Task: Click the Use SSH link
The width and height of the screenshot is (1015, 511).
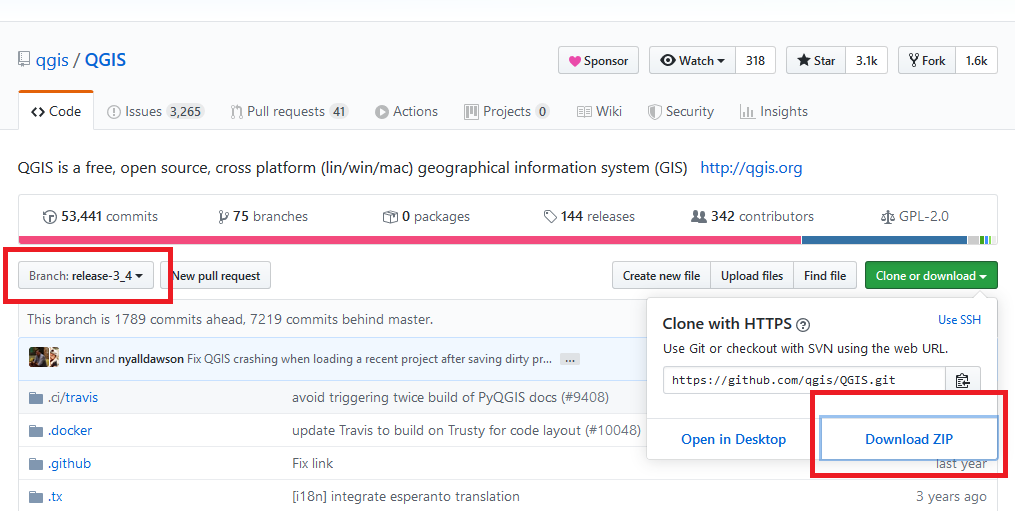Action: [x=959, y=320]
